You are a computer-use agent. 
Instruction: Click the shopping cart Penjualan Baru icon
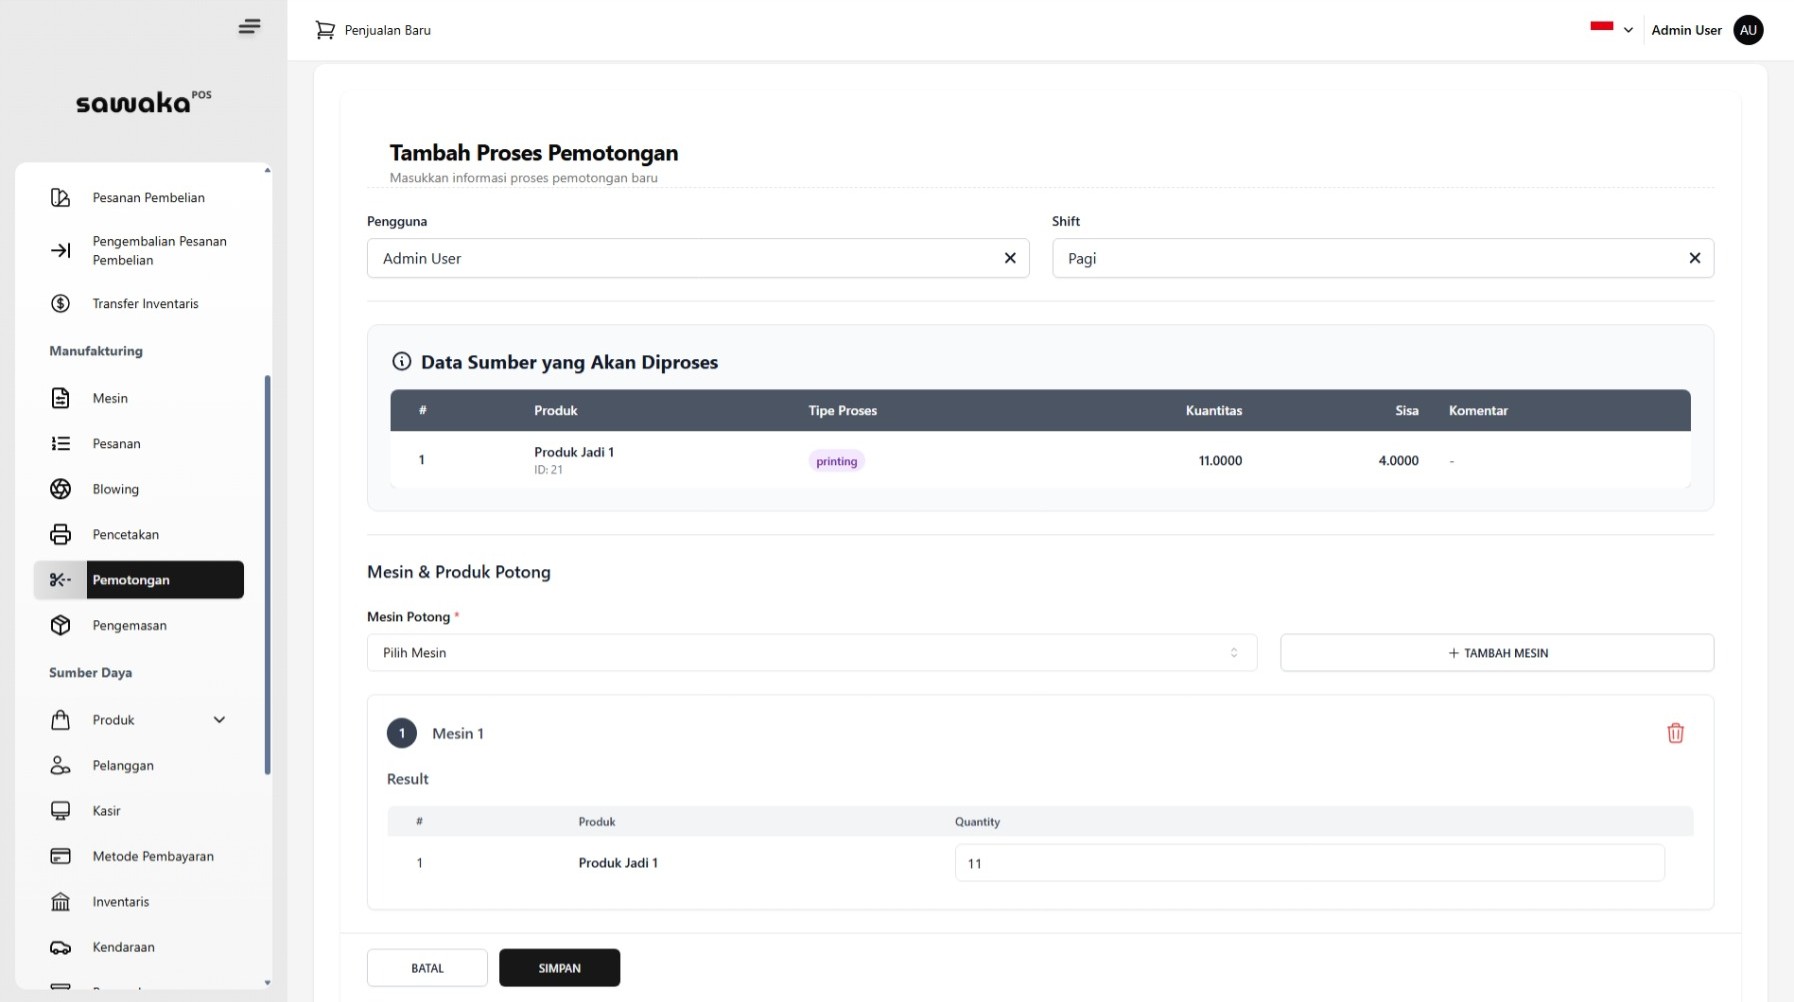[325, 30]
